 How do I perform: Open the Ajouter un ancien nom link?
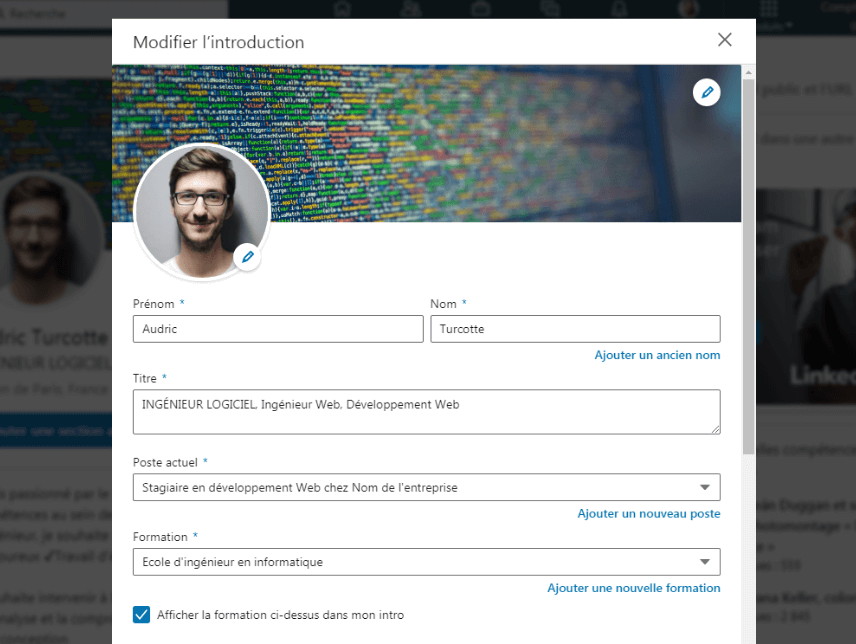tap(657, 355)
